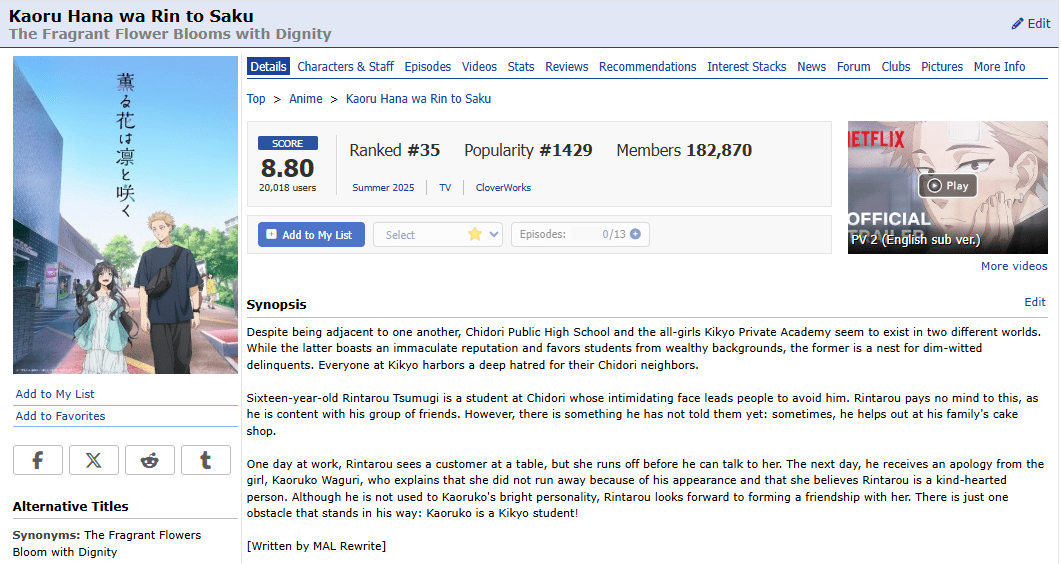Open the Interest Stacks tab

pyautogui.click(x=746, y=66)
